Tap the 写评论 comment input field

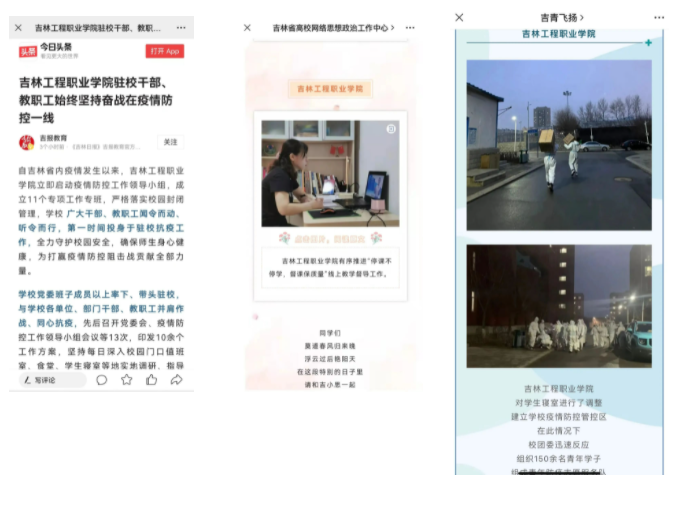52,380
